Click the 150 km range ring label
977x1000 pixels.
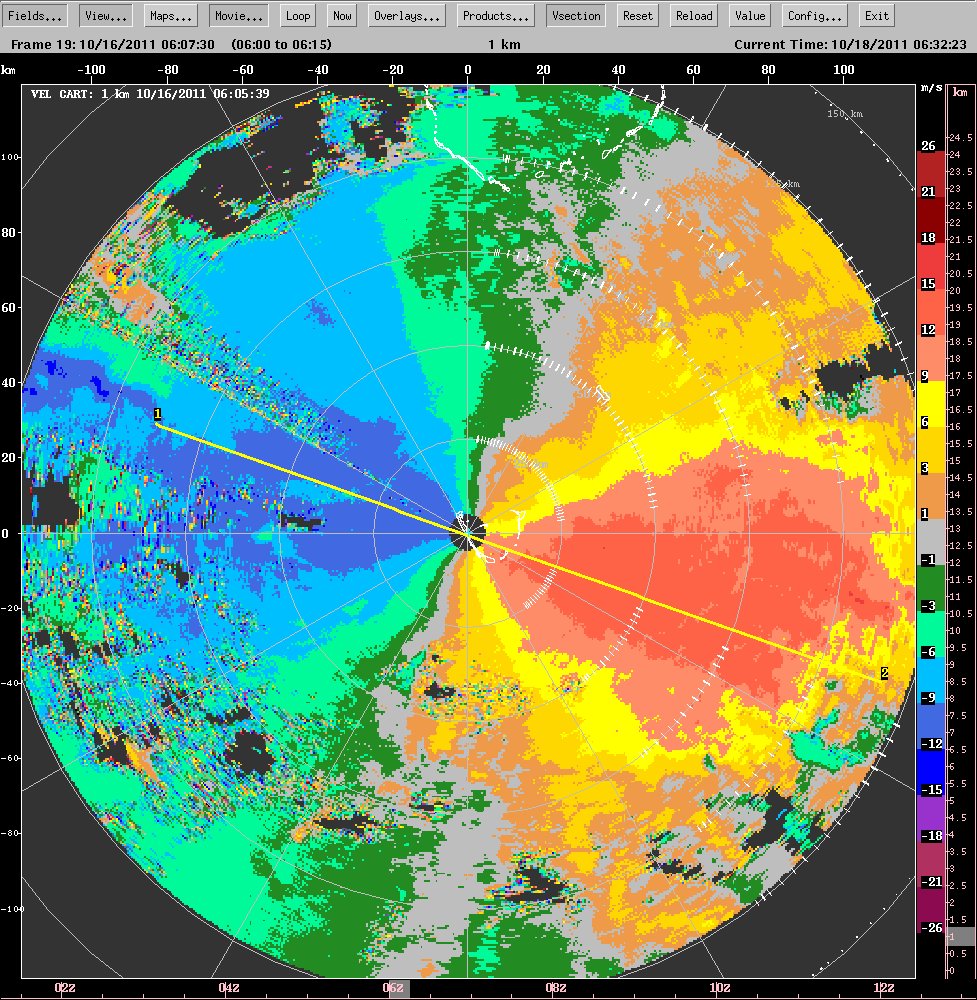pos(845,114)
